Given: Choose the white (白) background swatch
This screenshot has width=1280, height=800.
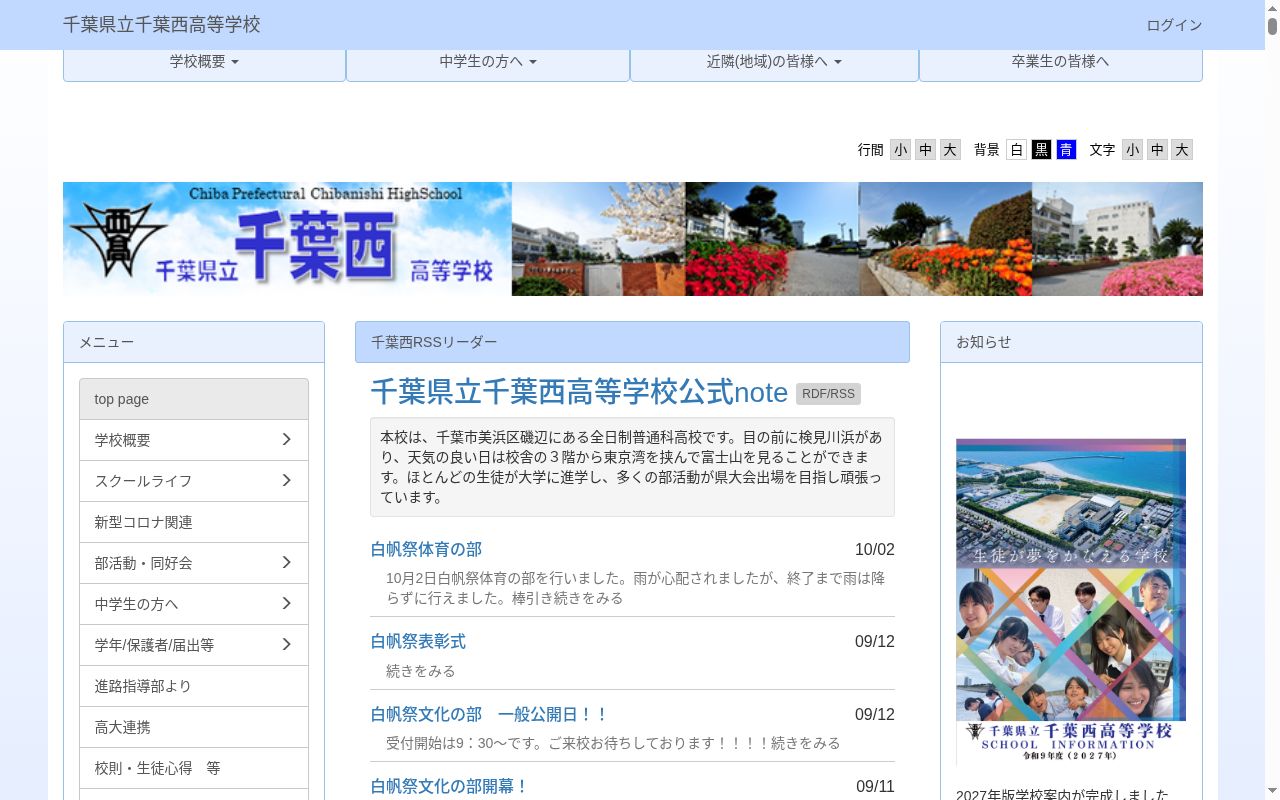Looking at the screenshot, I should (x=1017, y=150).
